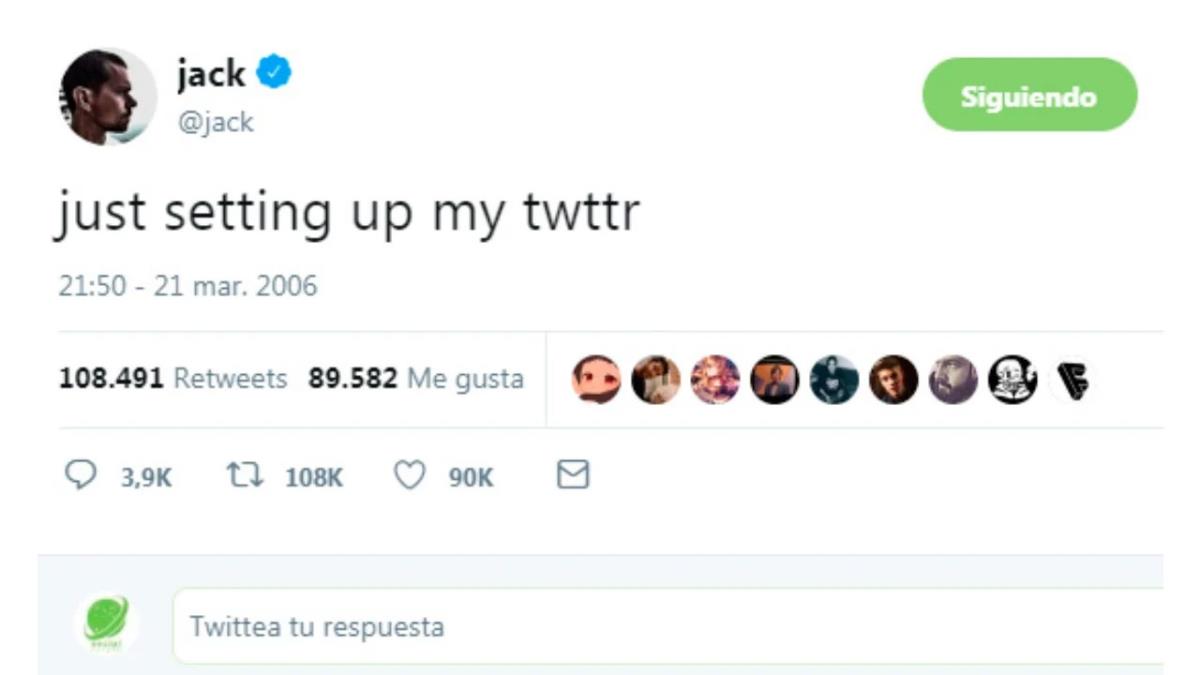Click the reply speech bubble icon
The width and height of the screenshot is (1200, 675).
pyautogui.click(x=78, y=476)
